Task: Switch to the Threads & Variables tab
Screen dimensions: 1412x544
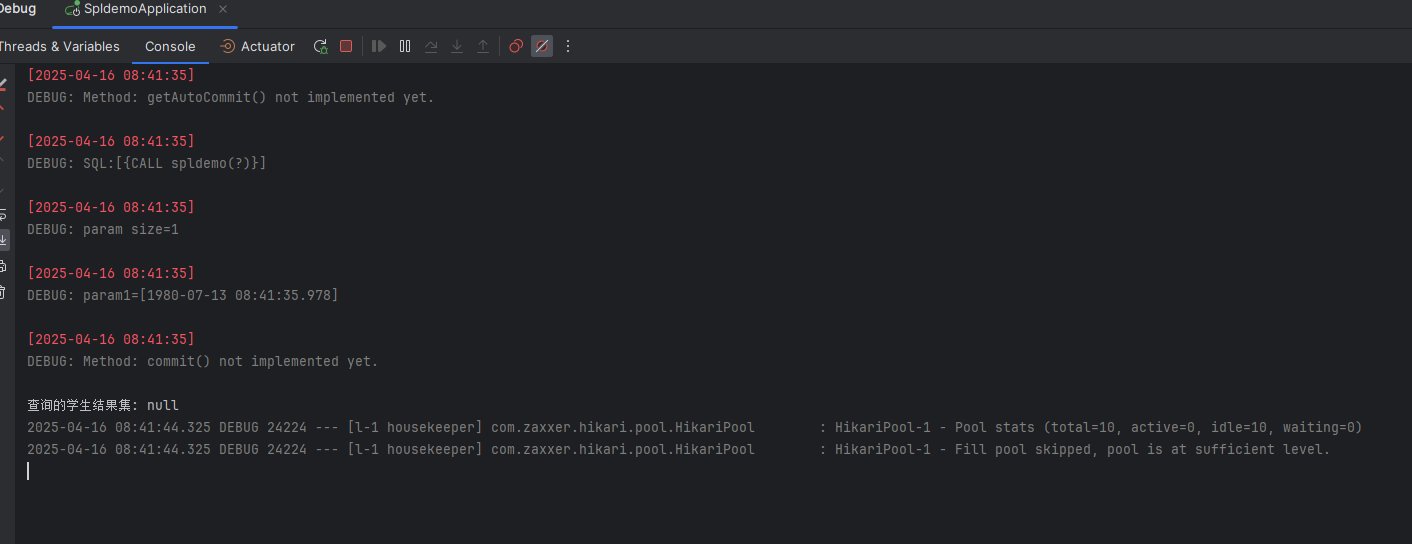Action: (58, 46)
